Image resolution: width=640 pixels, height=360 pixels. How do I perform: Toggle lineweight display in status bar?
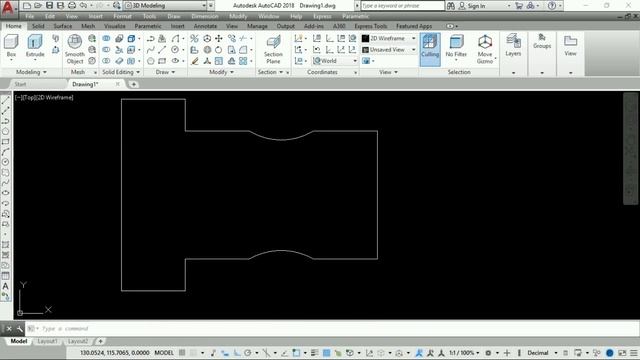[x=314, y=353]
